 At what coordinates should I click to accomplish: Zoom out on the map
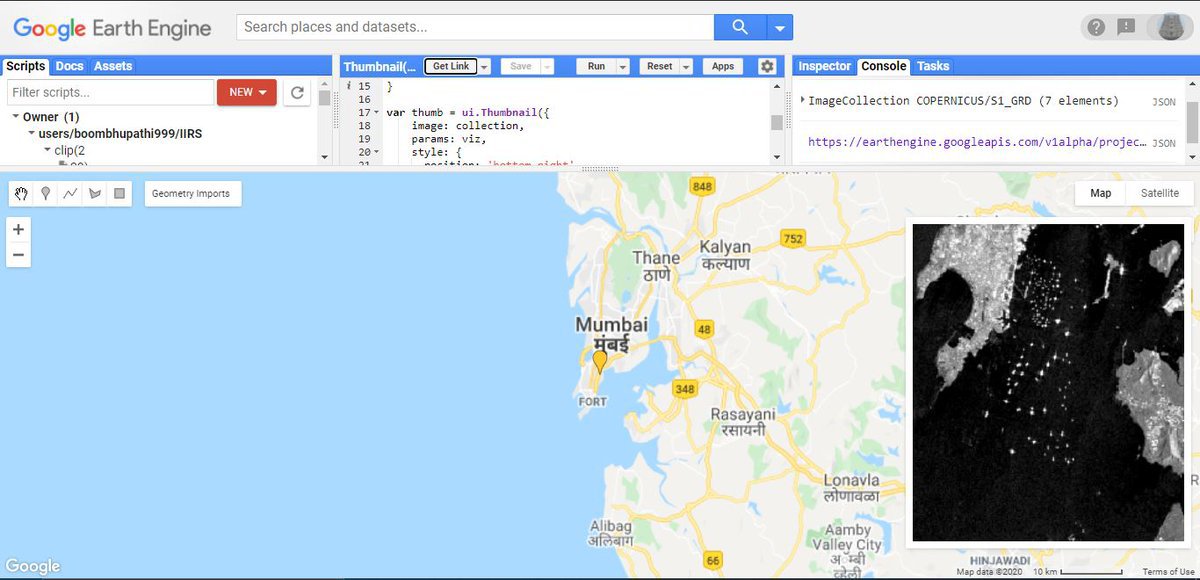[x=18, y=256]
